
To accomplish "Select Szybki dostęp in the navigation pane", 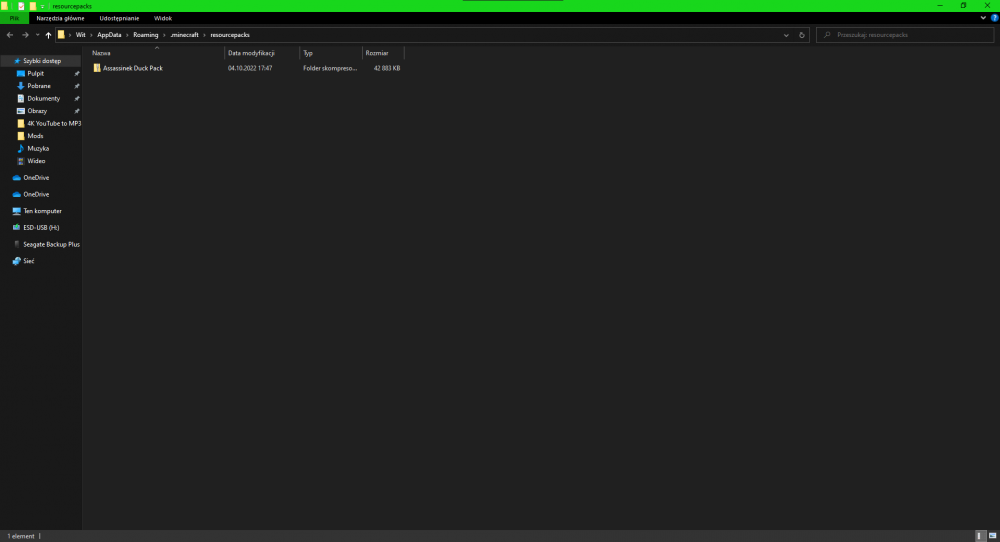I will (x=41, y=61).
